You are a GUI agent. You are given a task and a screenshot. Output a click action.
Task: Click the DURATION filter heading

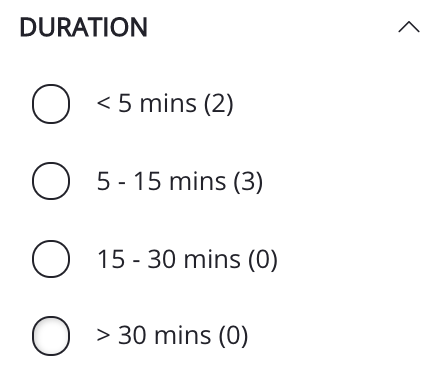pyautogui.click(x=84, y=27)
